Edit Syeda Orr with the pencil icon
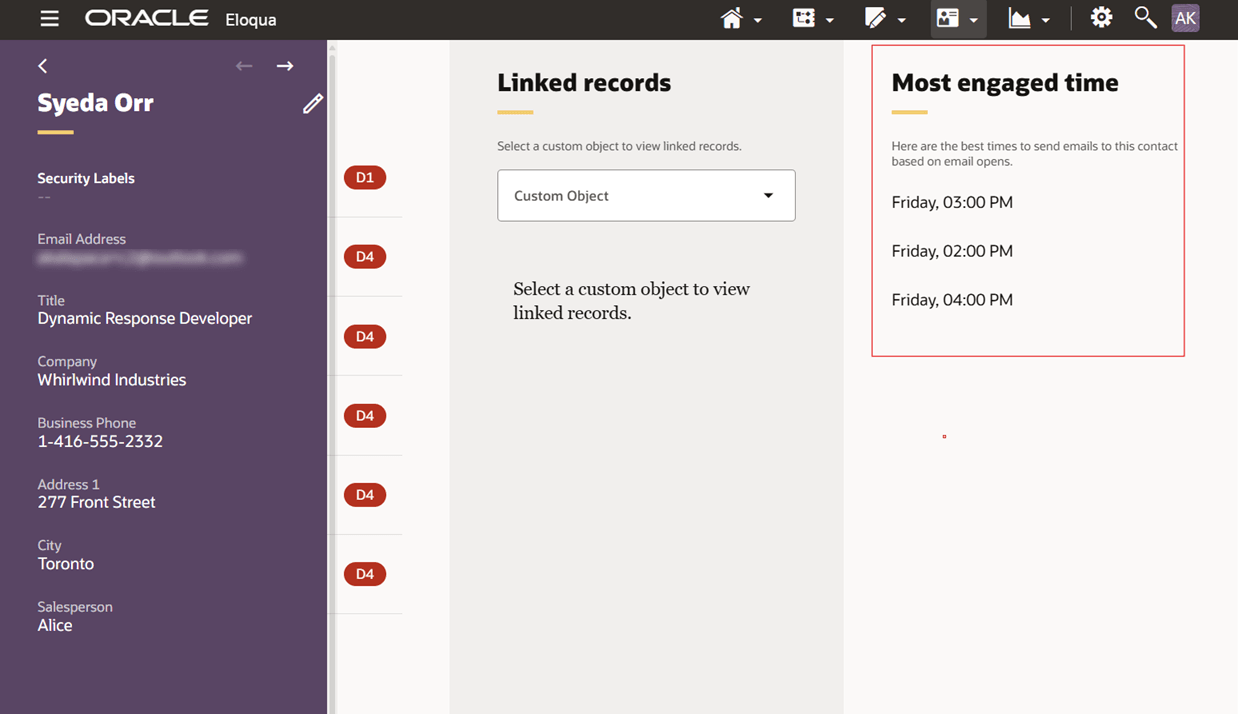Viewport: 1238px width, 714px height. [x=313, y=103]
